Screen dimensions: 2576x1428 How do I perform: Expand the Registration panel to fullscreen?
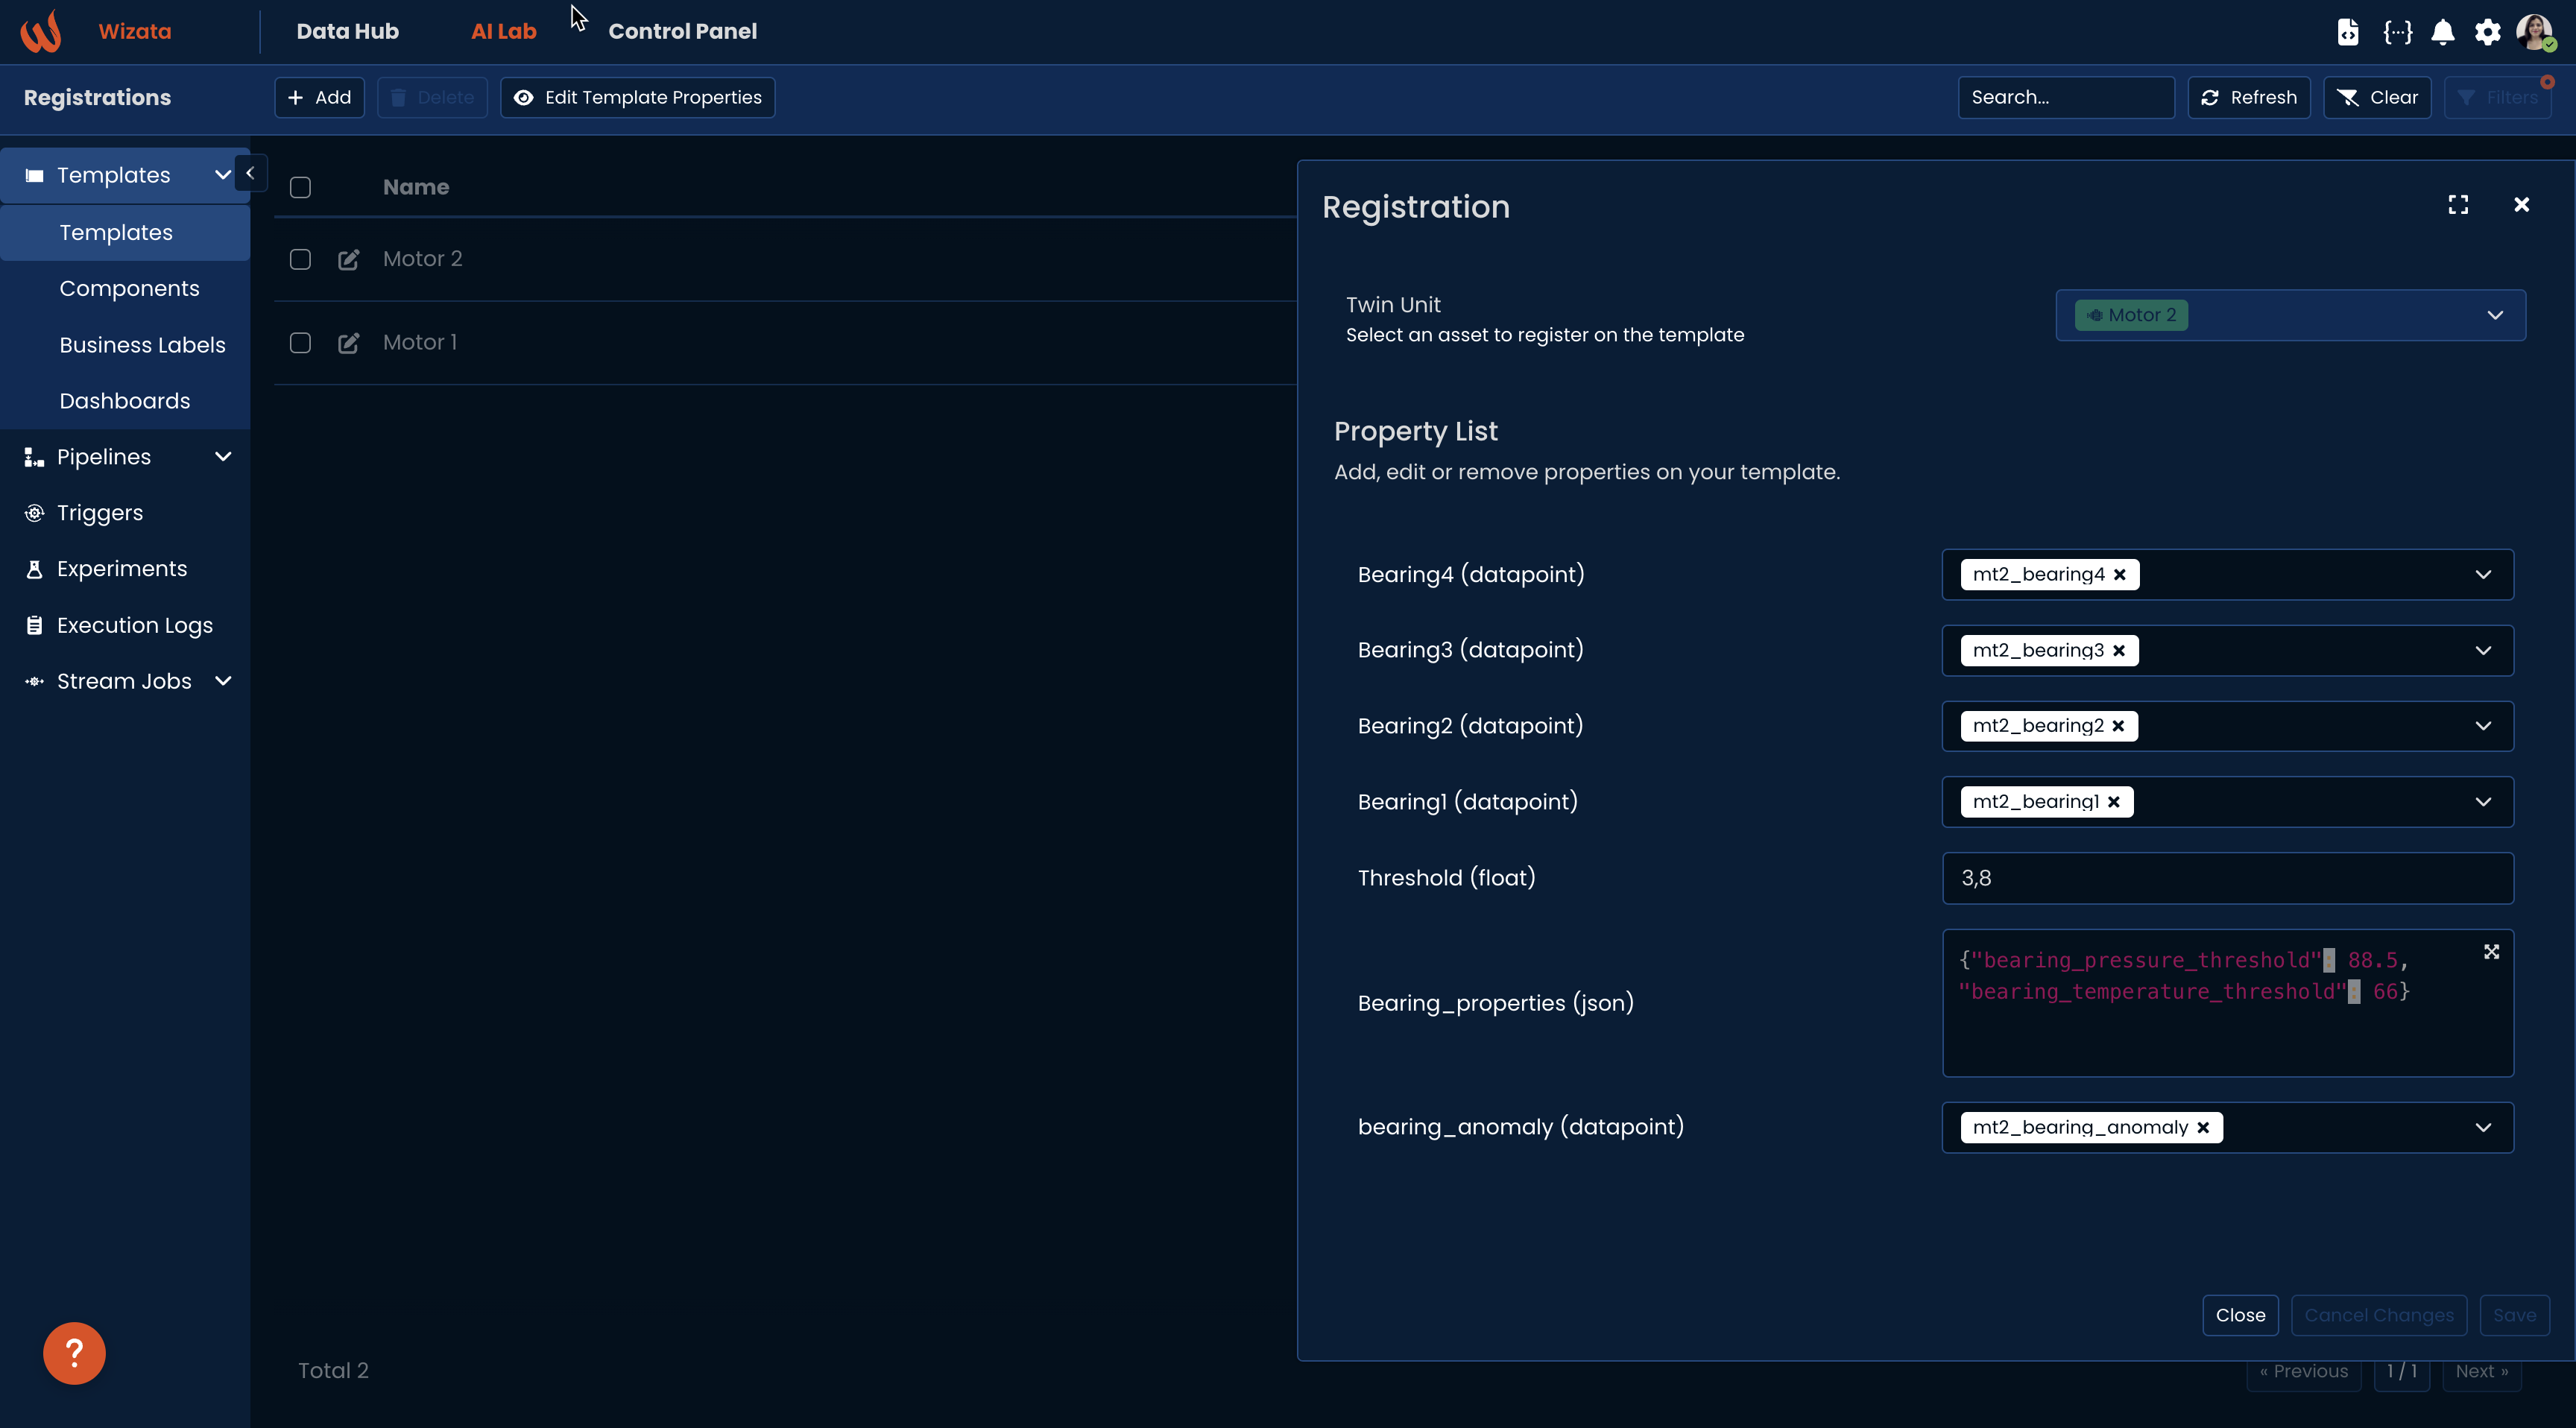coord(2458,205)
